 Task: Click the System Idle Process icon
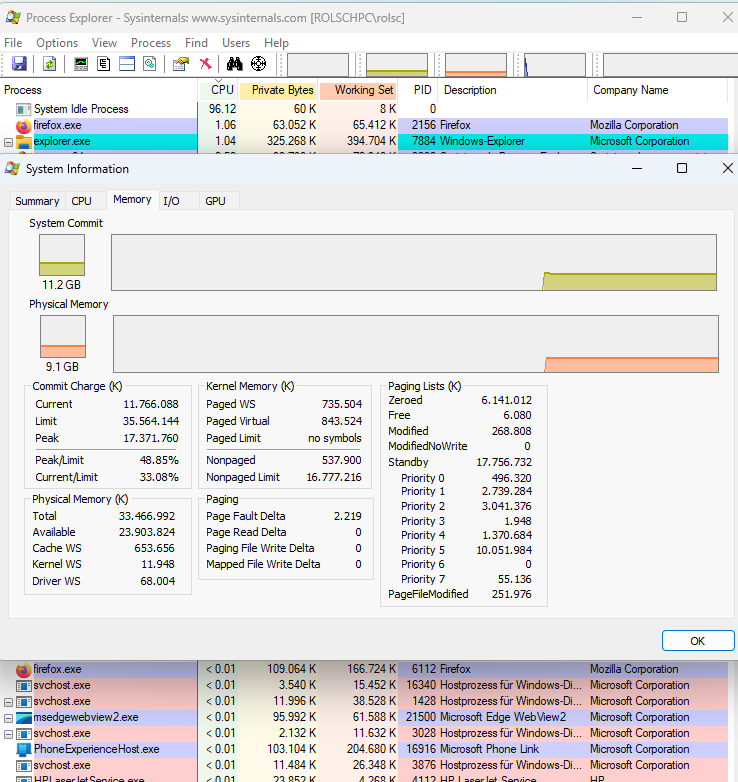[23, 109]
